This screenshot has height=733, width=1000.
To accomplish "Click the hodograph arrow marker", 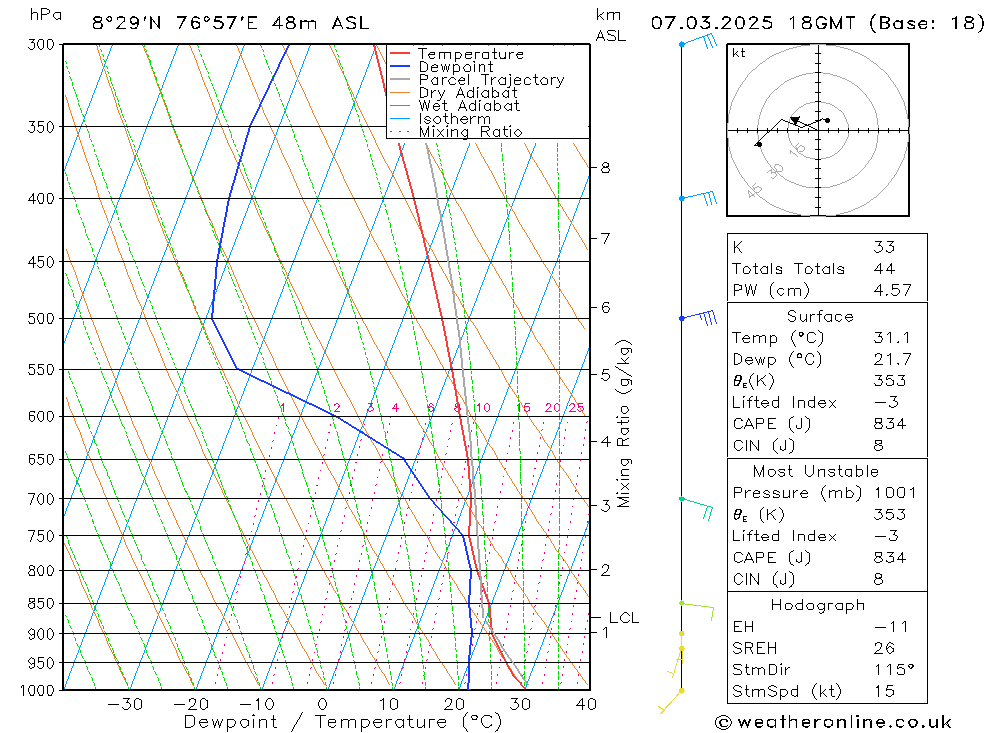I will click(795, 119).
